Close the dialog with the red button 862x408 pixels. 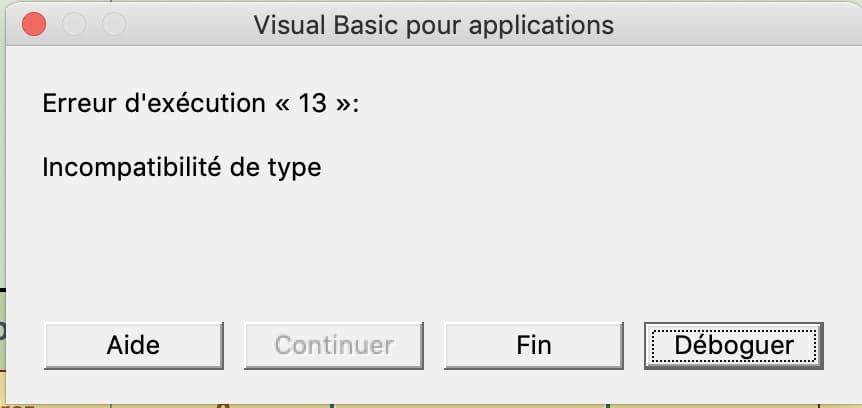pyautogui.click(x=33, y=23)
